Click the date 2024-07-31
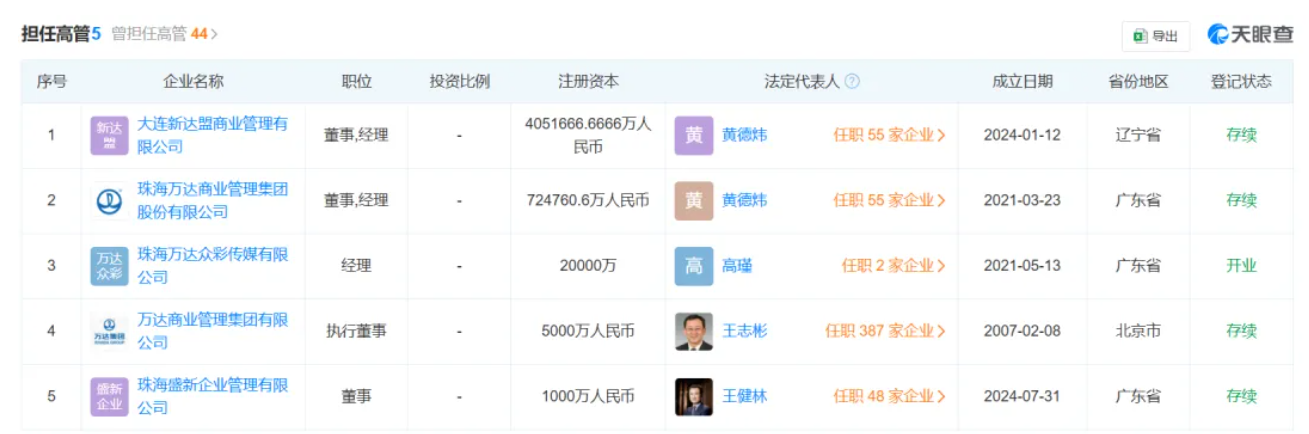This screenshot has width=1309, height=434. click(1022, 397)
